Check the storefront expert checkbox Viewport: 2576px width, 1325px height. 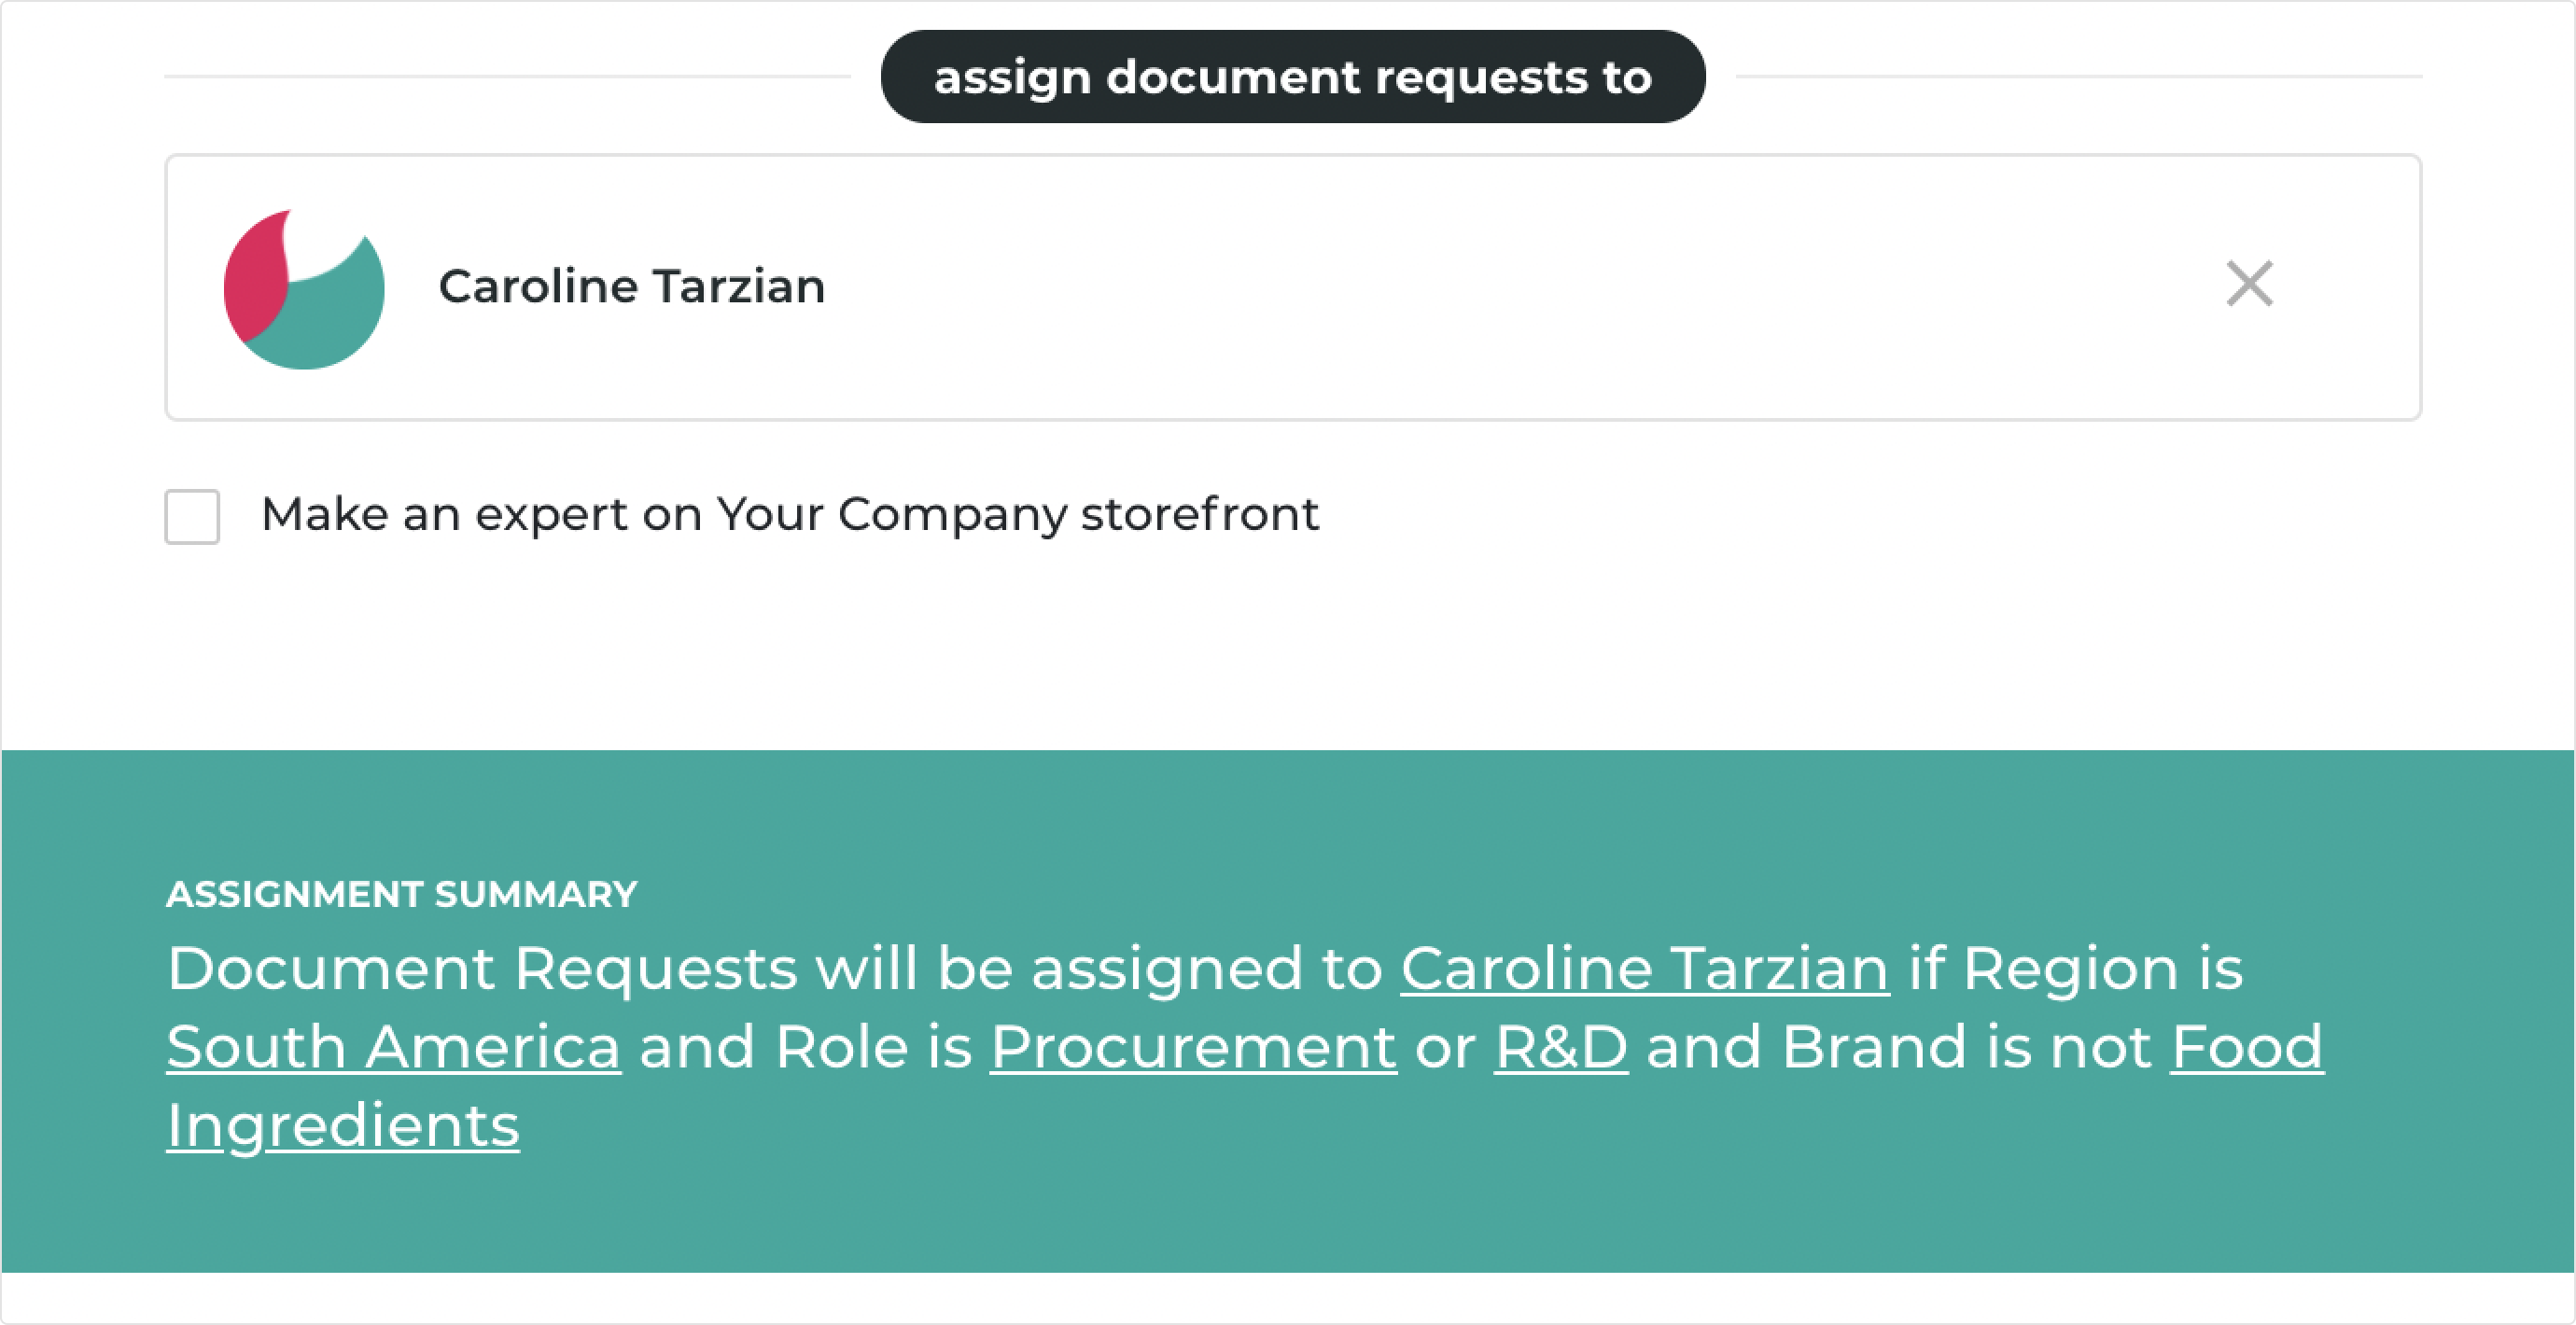pyautogui.click(x=192, y=516)
